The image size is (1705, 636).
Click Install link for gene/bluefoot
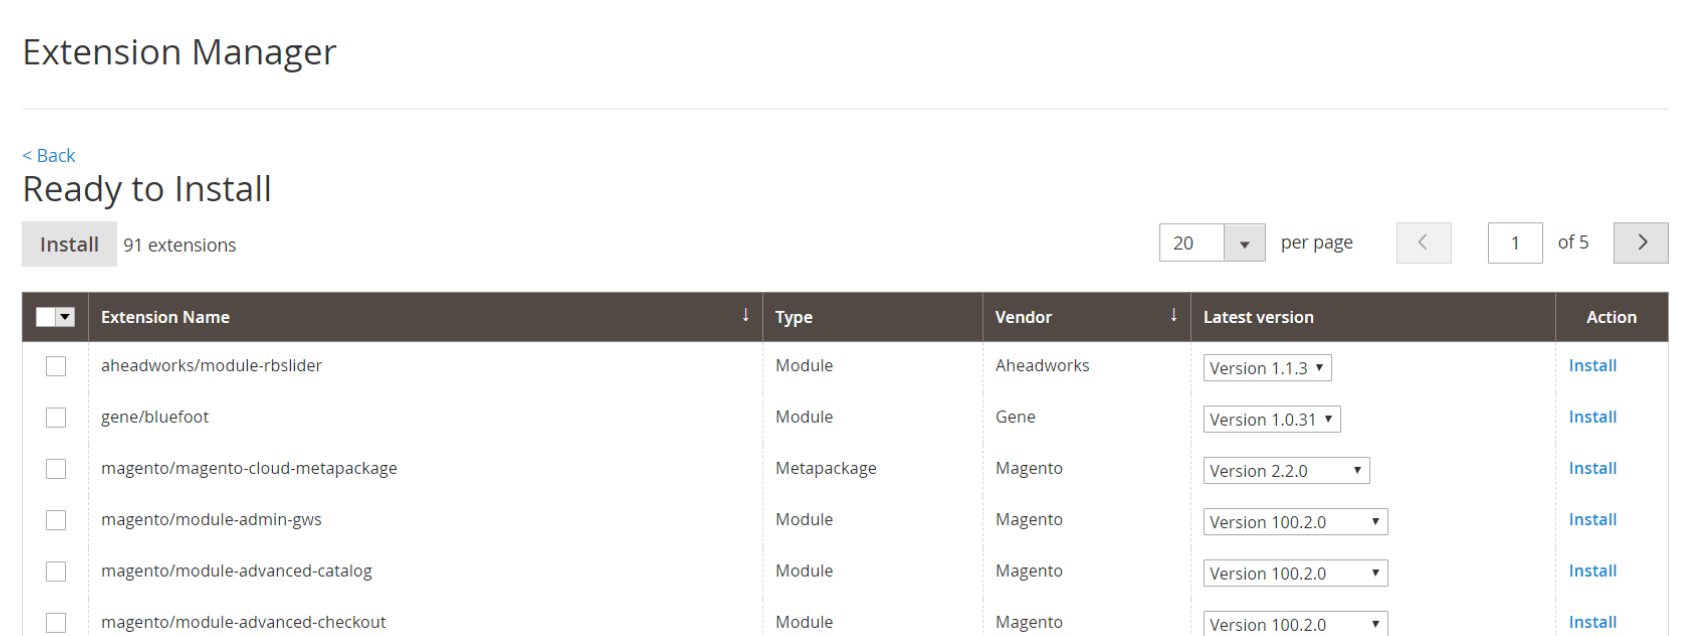click(1592, 417)
